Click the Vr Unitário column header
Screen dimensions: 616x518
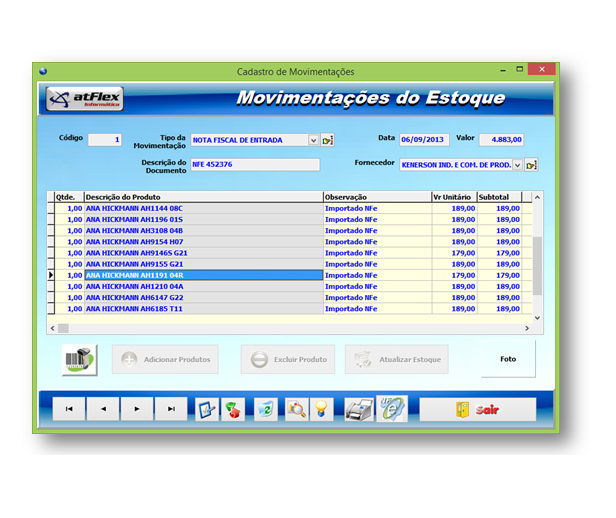pos(455,197)
